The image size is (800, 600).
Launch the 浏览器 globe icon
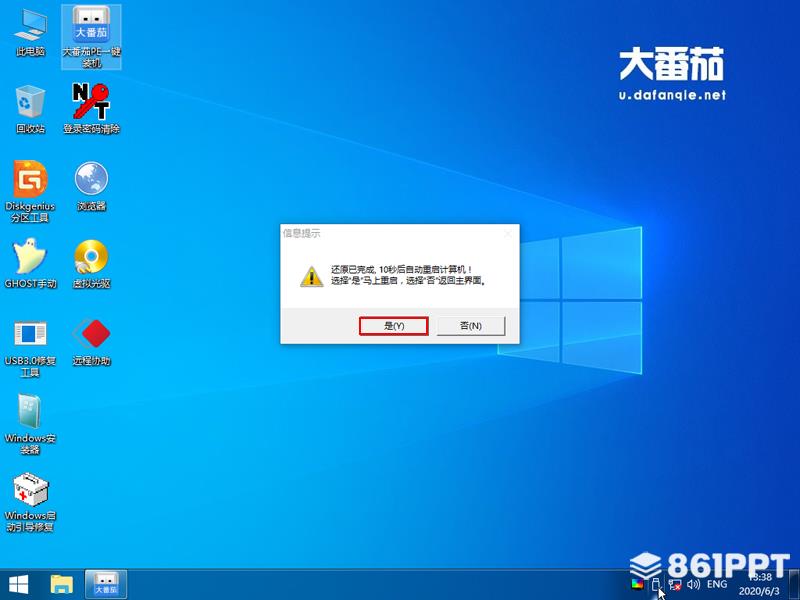[x=91, y=187]
